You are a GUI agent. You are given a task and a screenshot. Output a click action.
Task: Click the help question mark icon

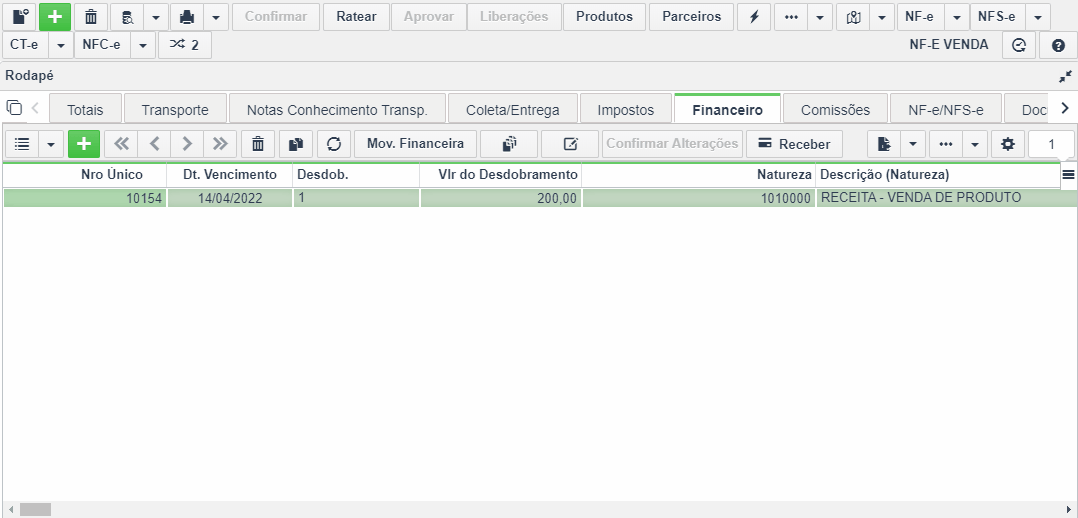pos(1058,45)
